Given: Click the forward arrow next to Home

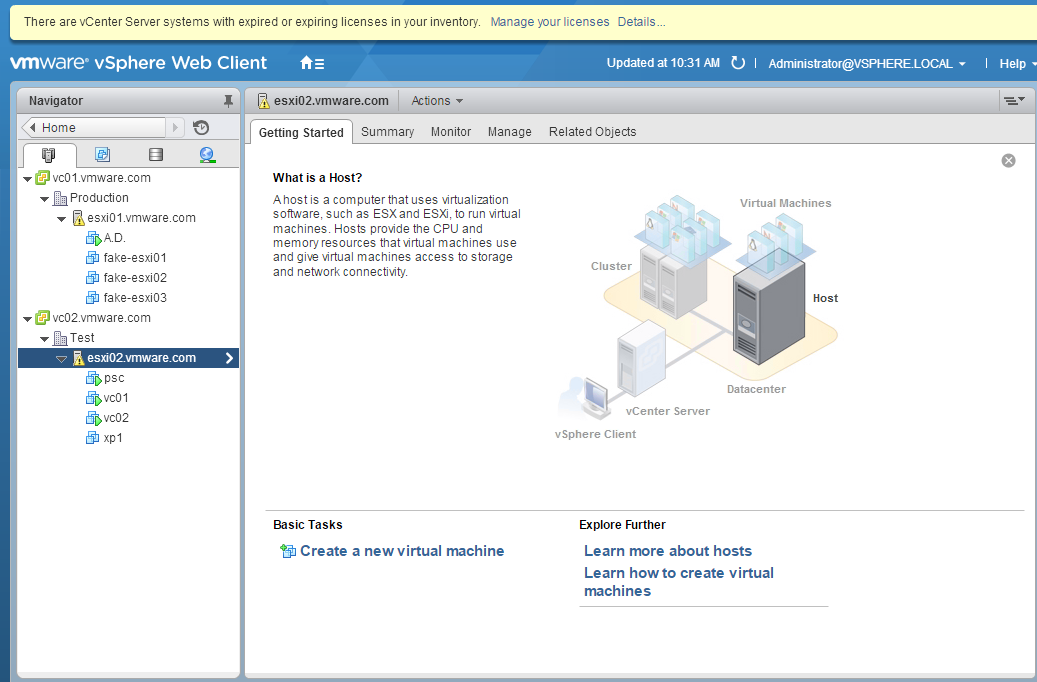Looking at the screenshot, I should (175, 128).
